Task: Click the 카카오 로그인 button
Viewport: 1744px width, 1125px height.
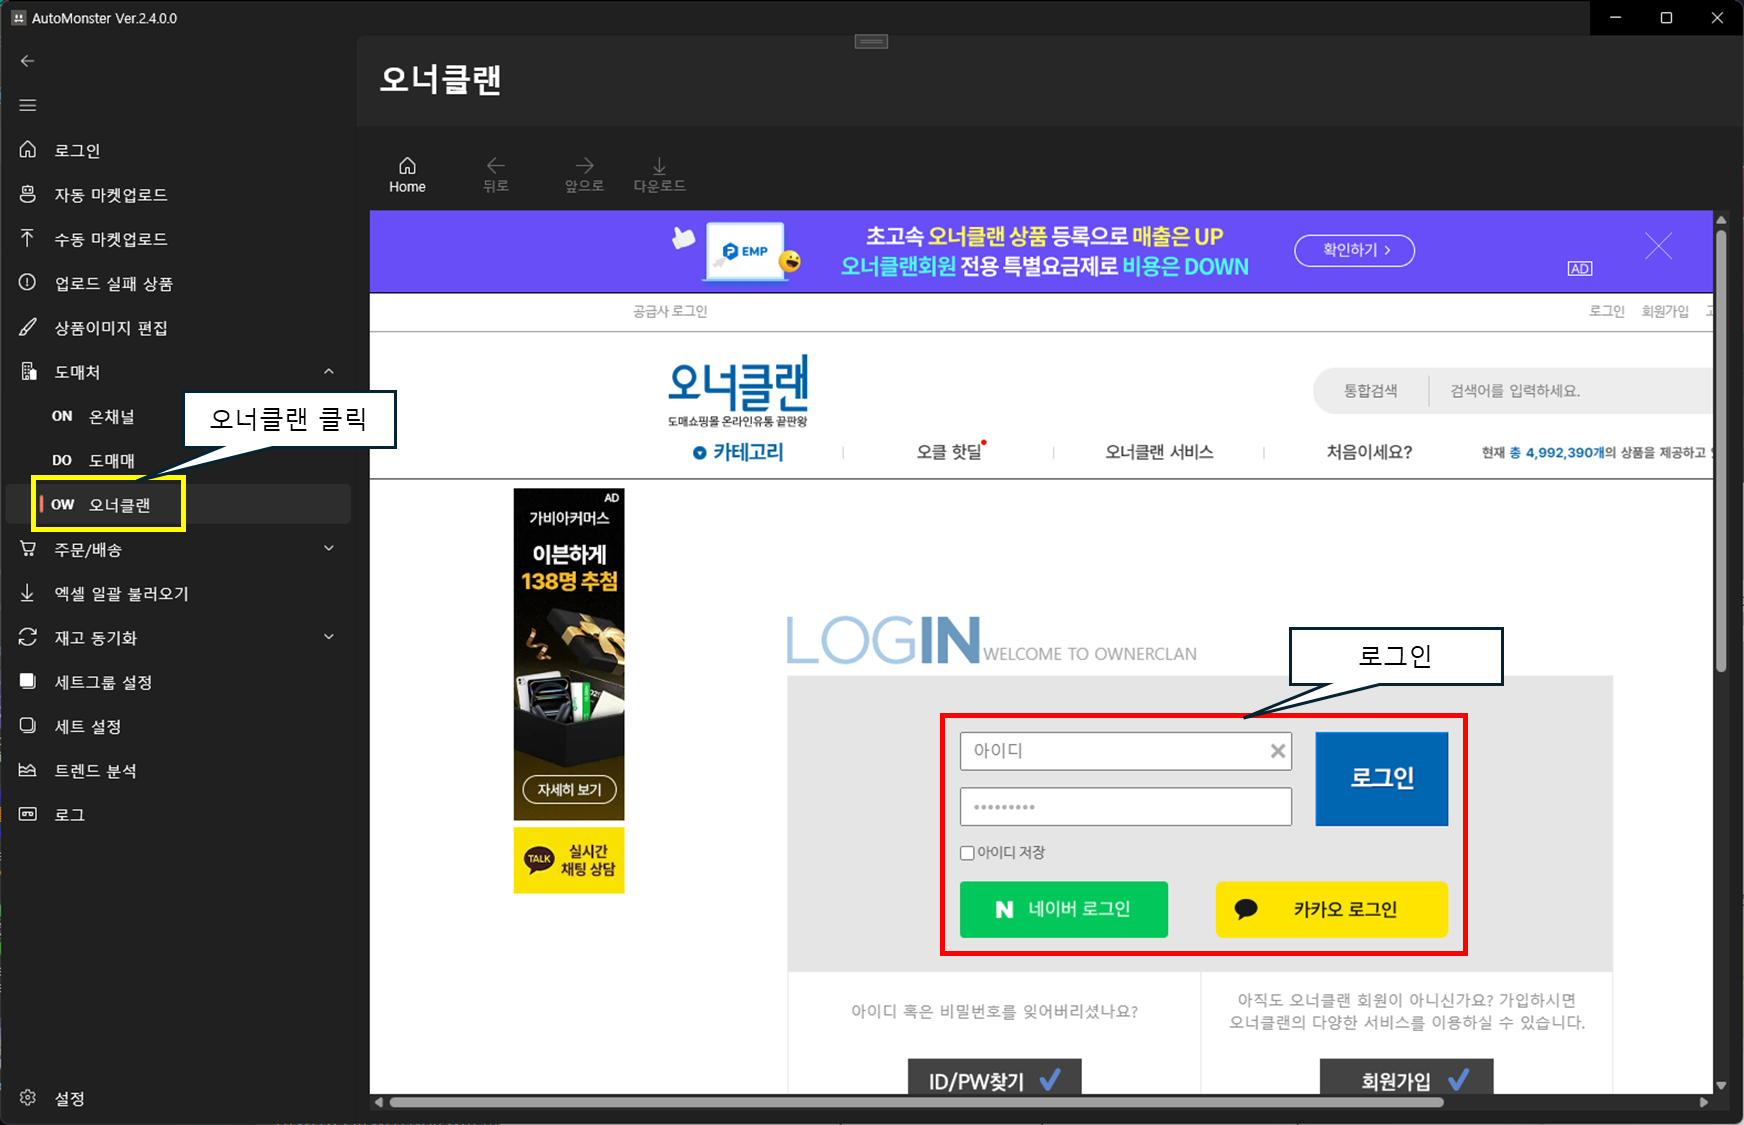Action: point(1332,909)
